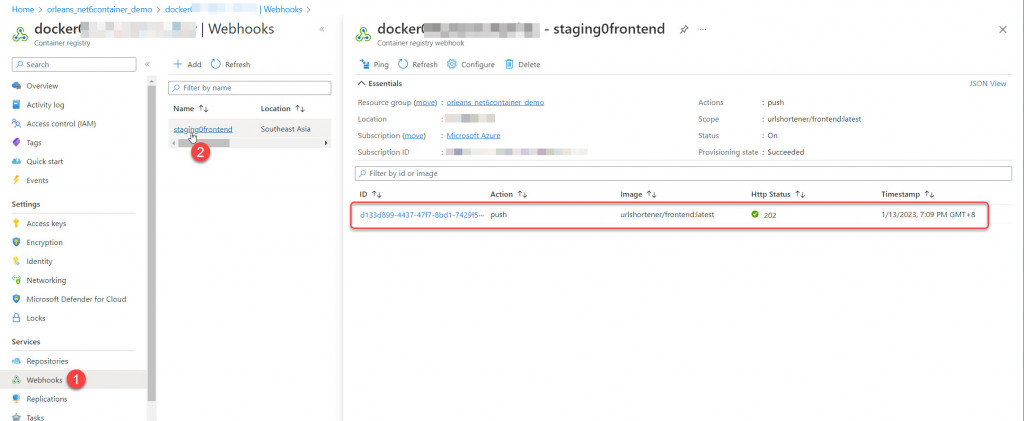Click move link beside Resource group
This screenshot has width=1024, height=421.
[x=425, y=102]
